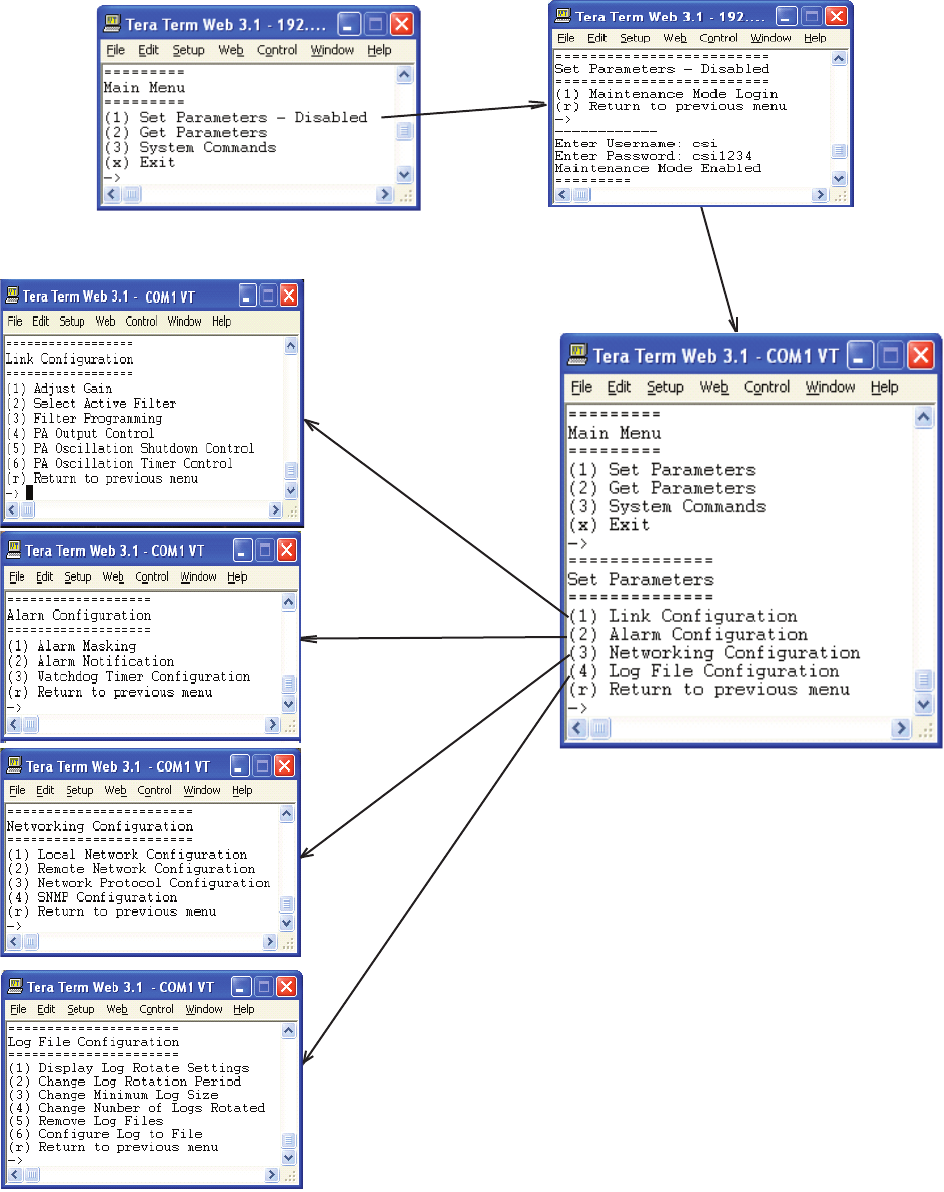Click horizontal scrollbar thumb in Alarm Configuration window

(x=30, y=724)
